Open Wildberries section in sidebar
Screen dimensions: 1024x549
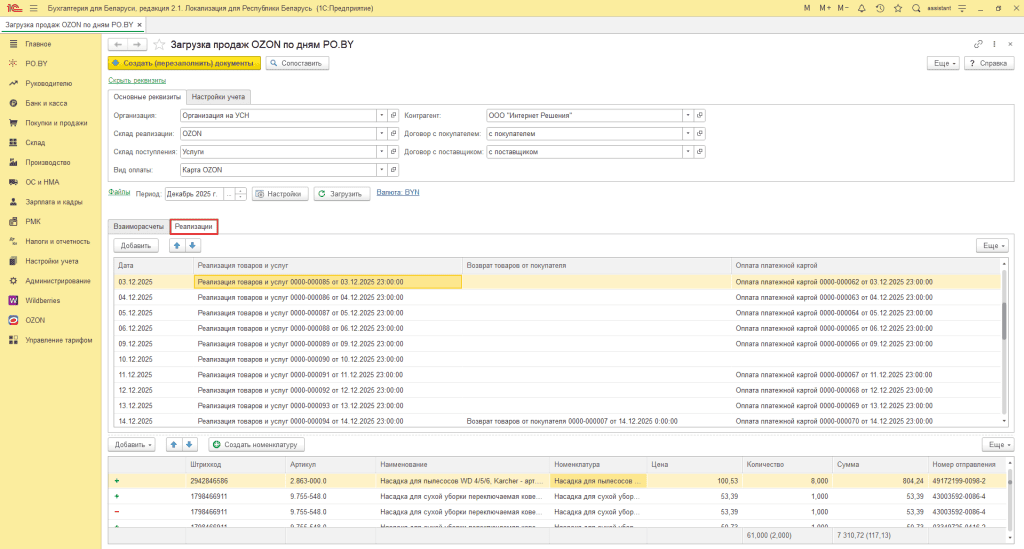pos(42,300)
